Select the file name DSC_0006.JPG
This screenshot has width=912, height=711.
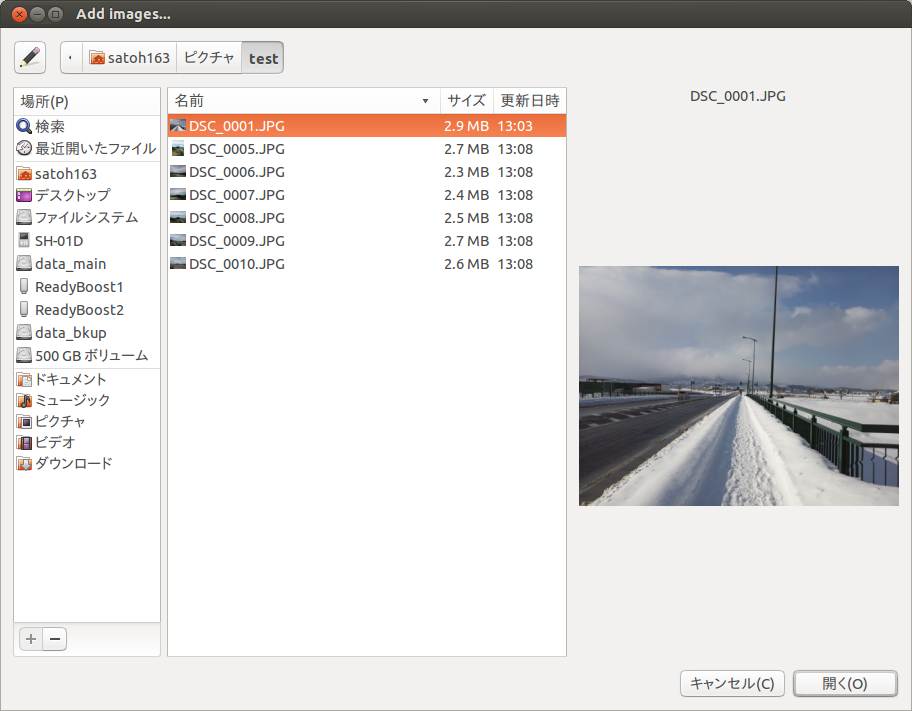point(237,172)
